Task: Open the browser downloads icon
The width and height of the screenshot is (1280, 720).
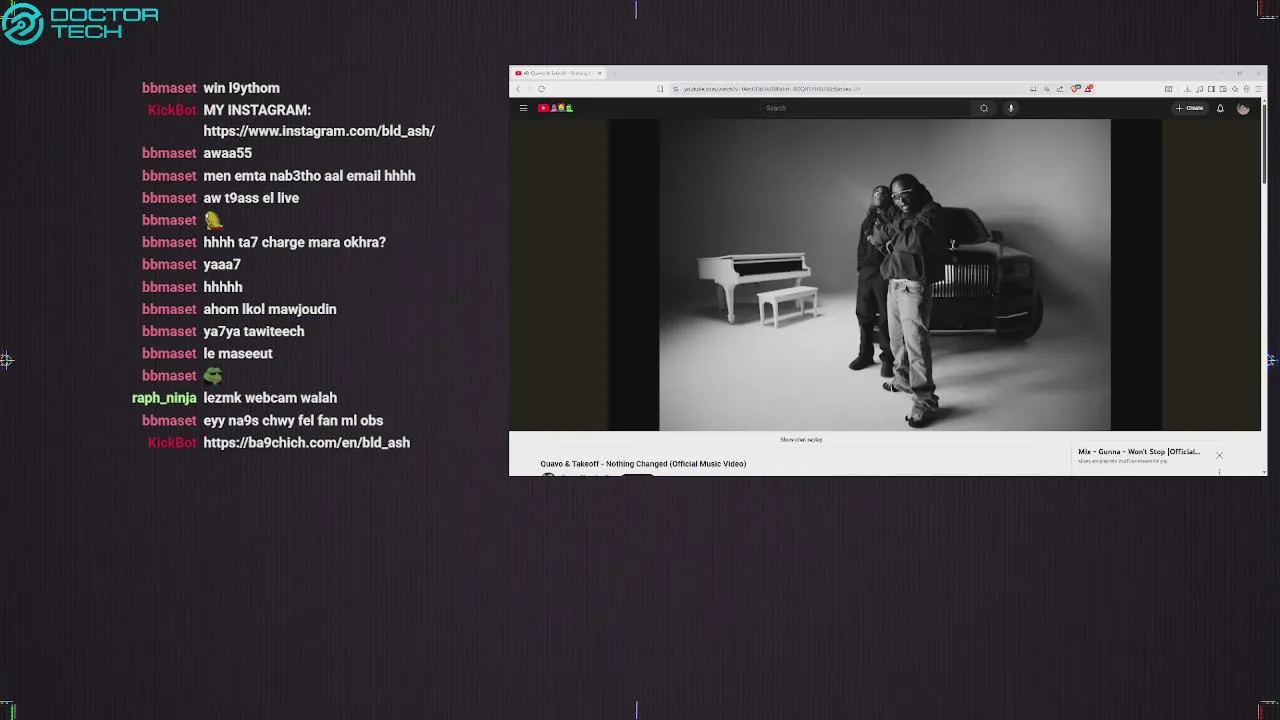Action: (1187, 89)
